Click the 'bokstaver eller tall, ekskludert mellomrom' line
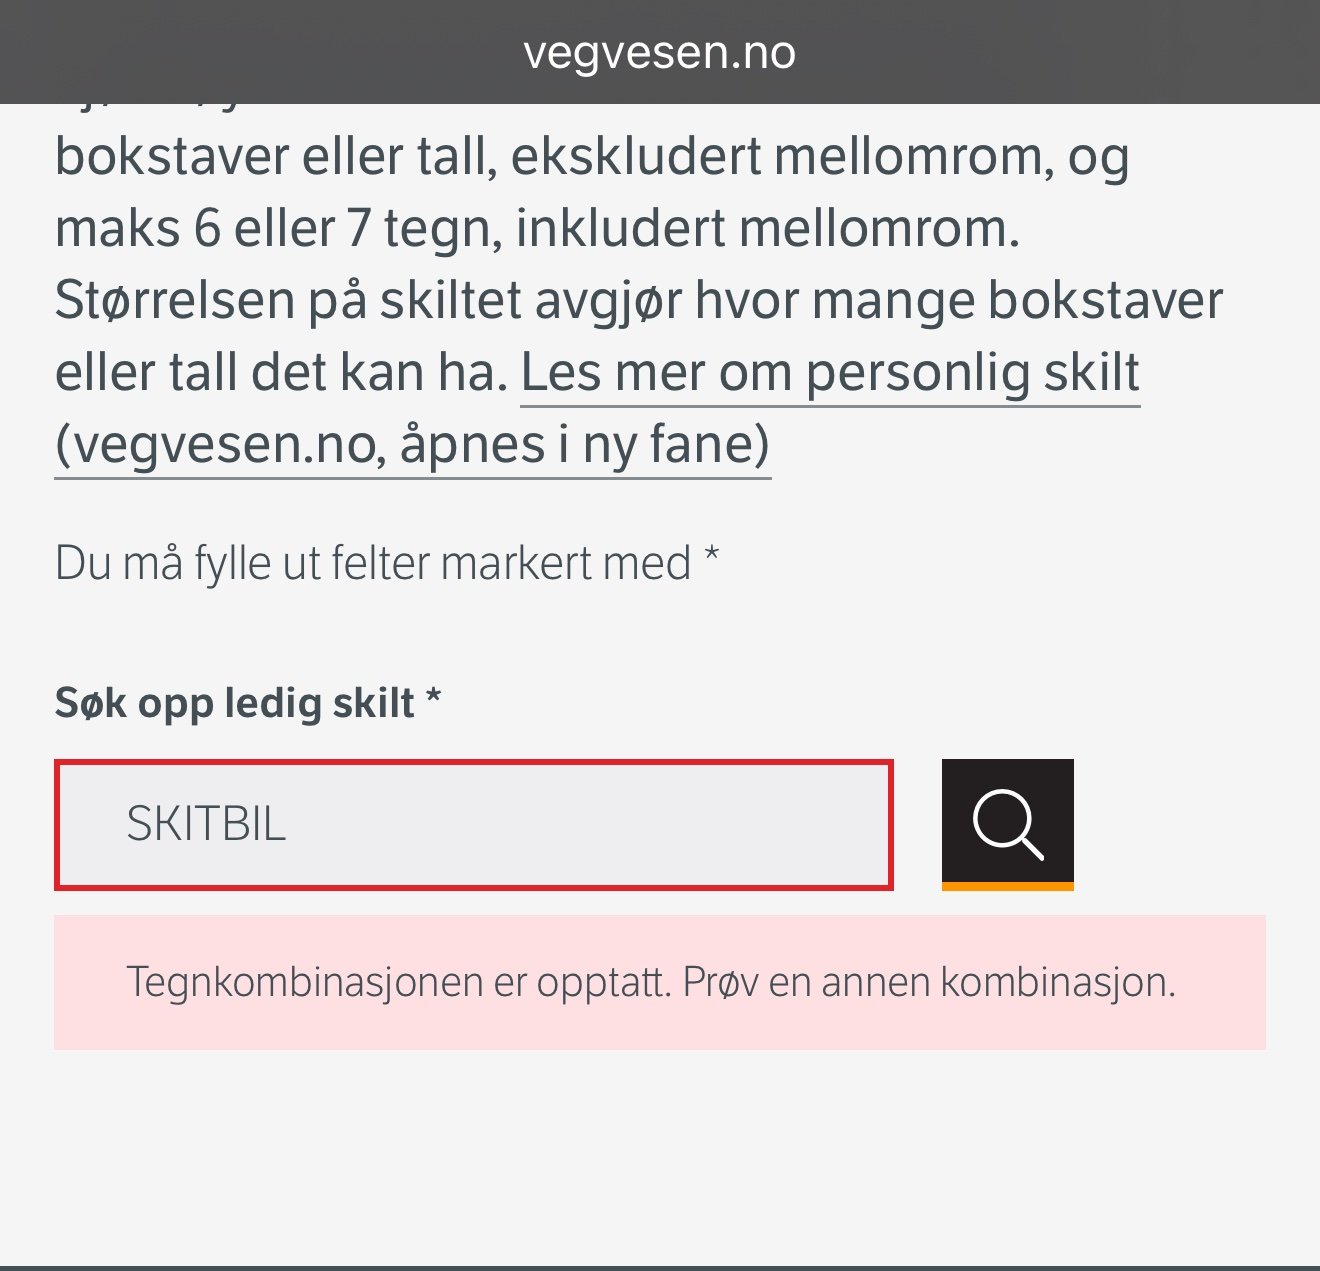 click(x=592, y=158)
